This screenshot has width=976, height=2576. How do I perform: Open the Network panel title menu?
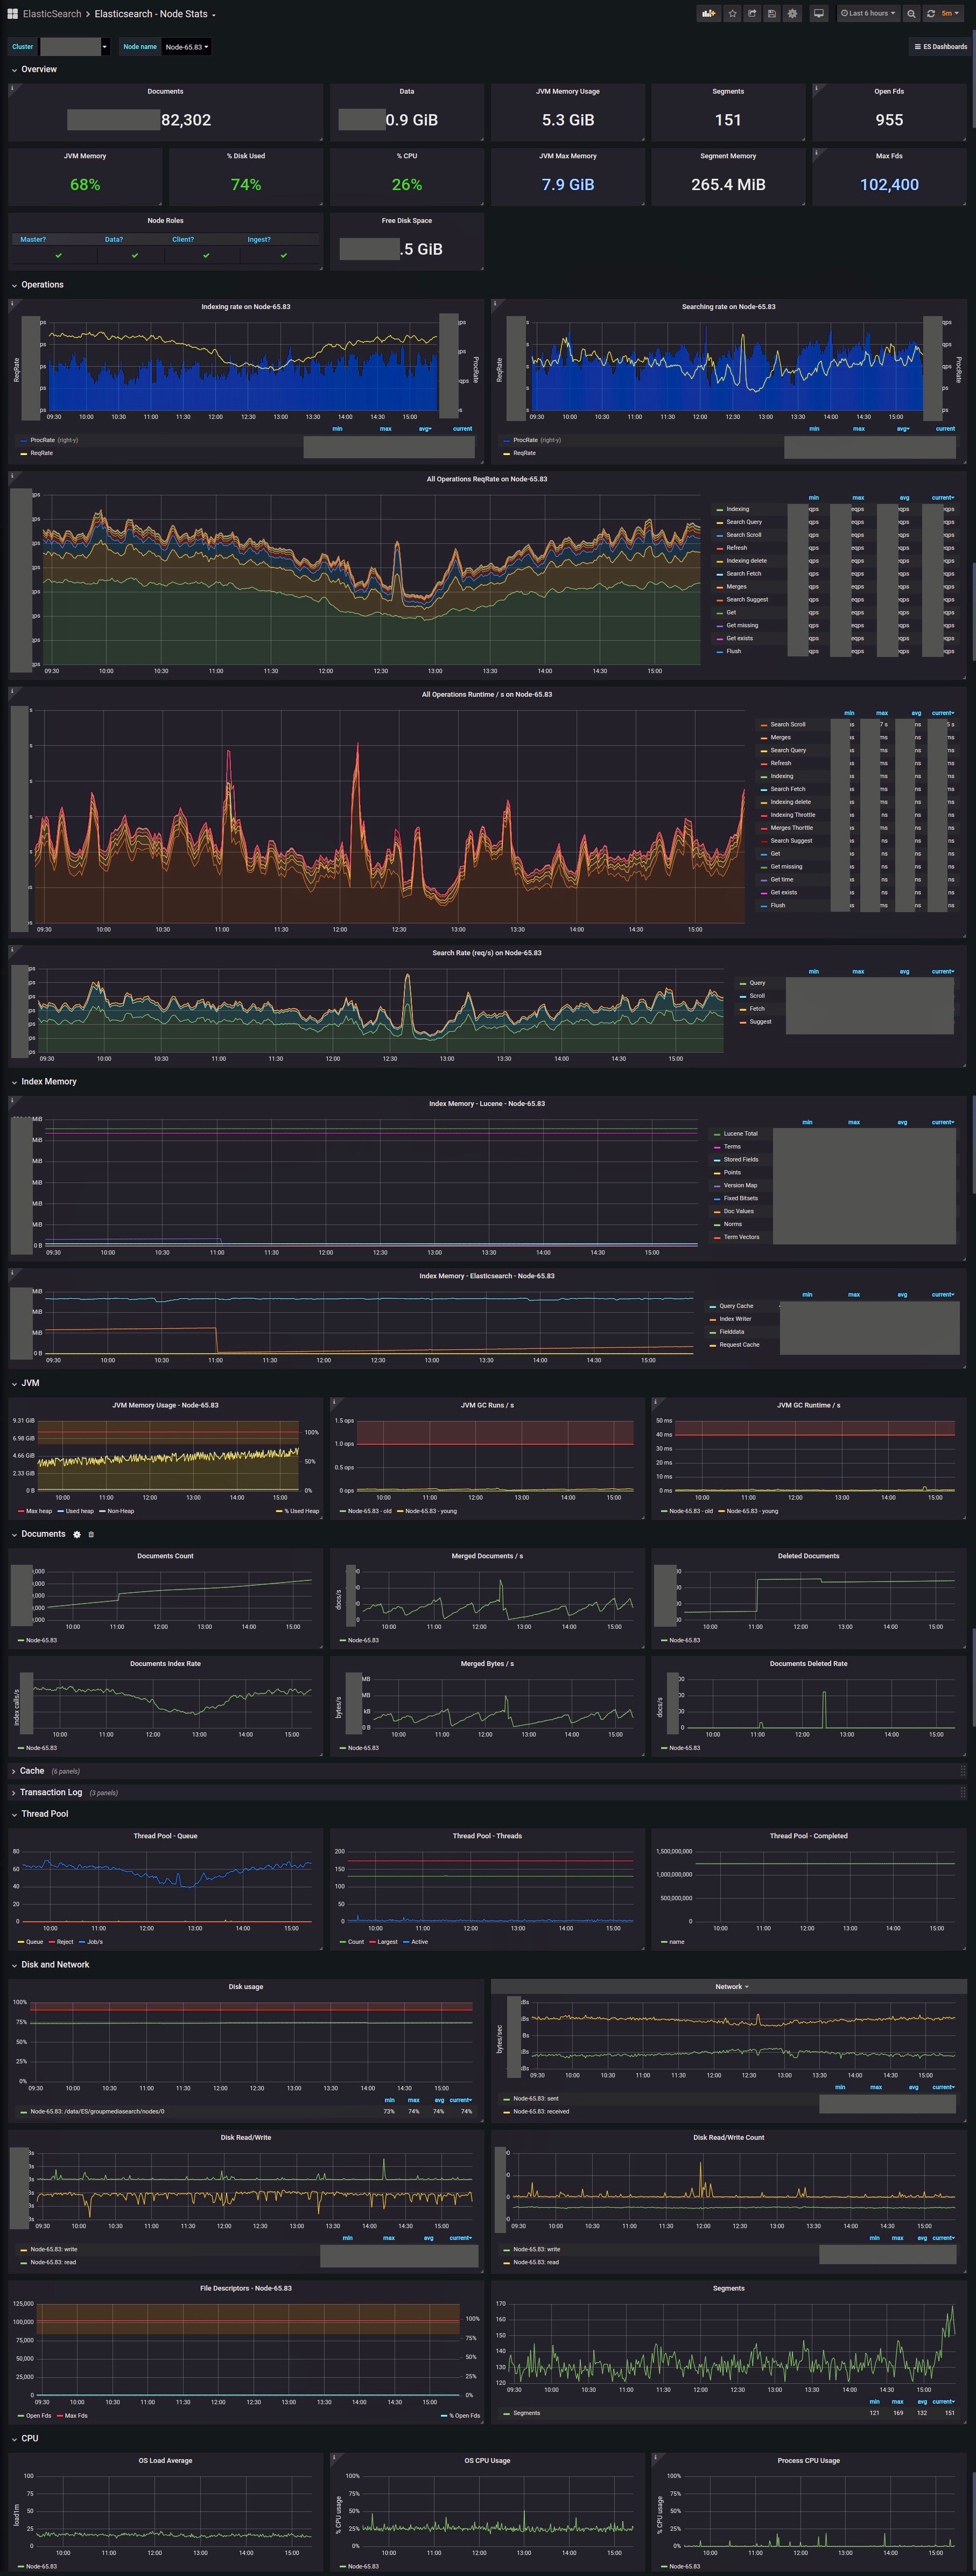(732, 1987)
